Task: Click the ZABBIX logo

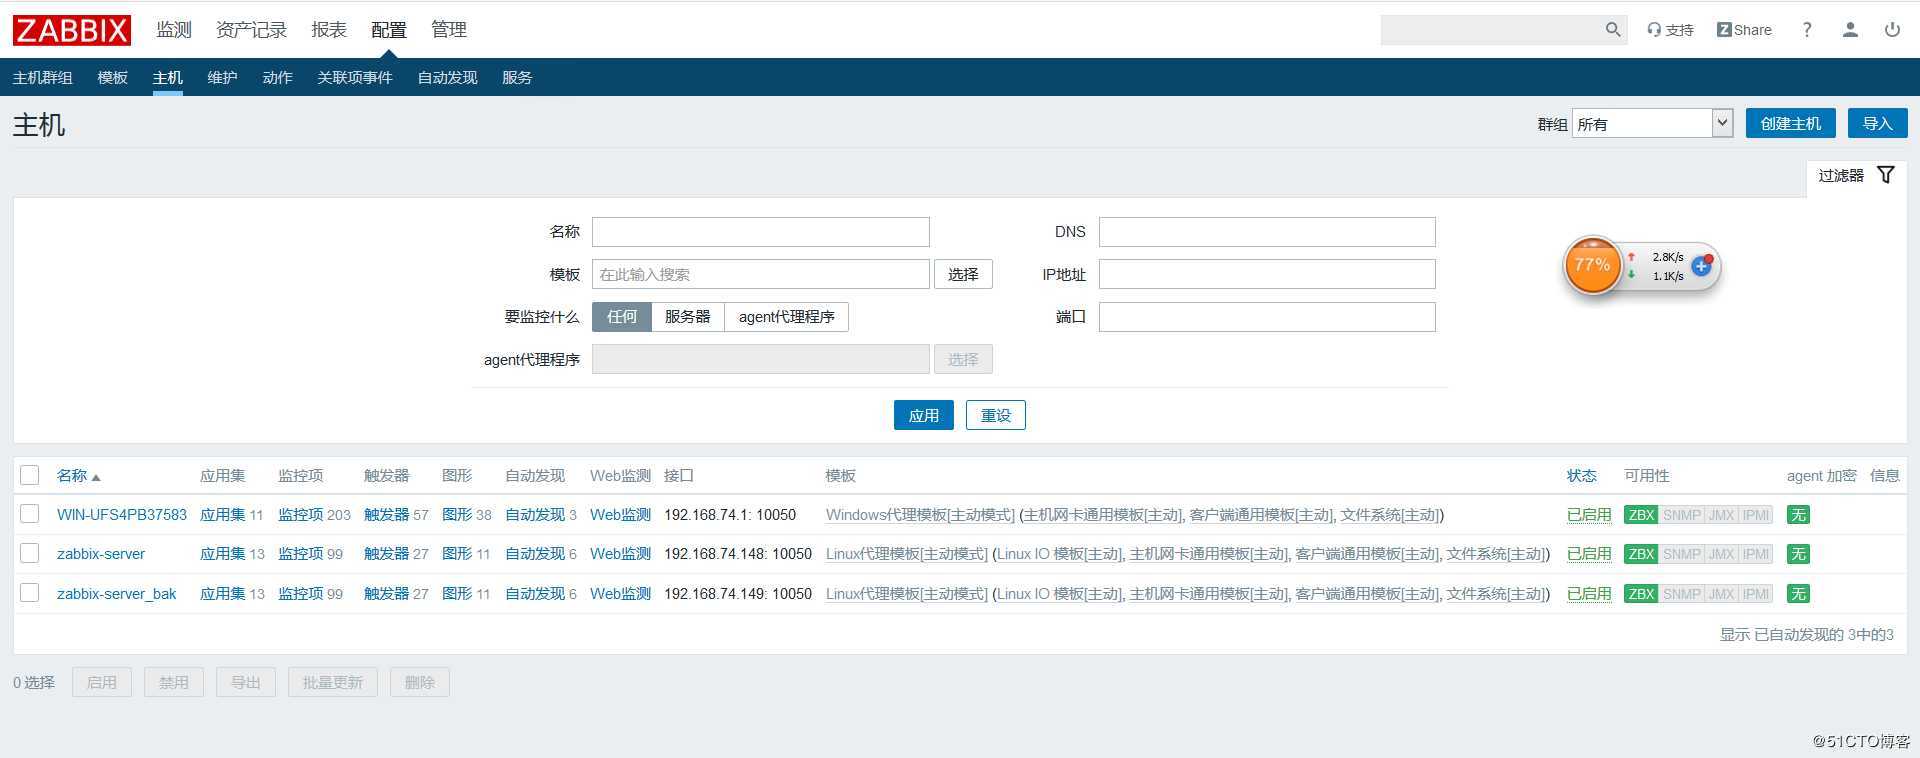Action: tap(71, 30)
